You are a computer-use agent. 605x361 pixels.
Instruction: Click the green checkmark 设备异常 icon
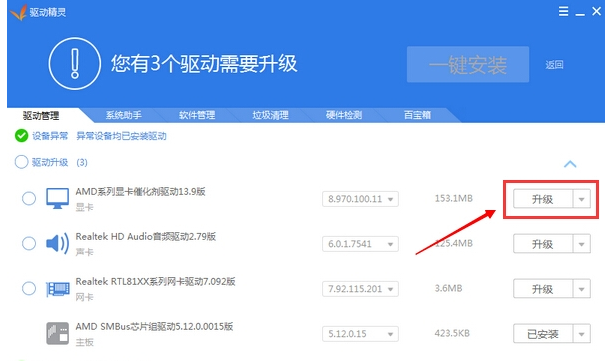(x=21, y=136)
